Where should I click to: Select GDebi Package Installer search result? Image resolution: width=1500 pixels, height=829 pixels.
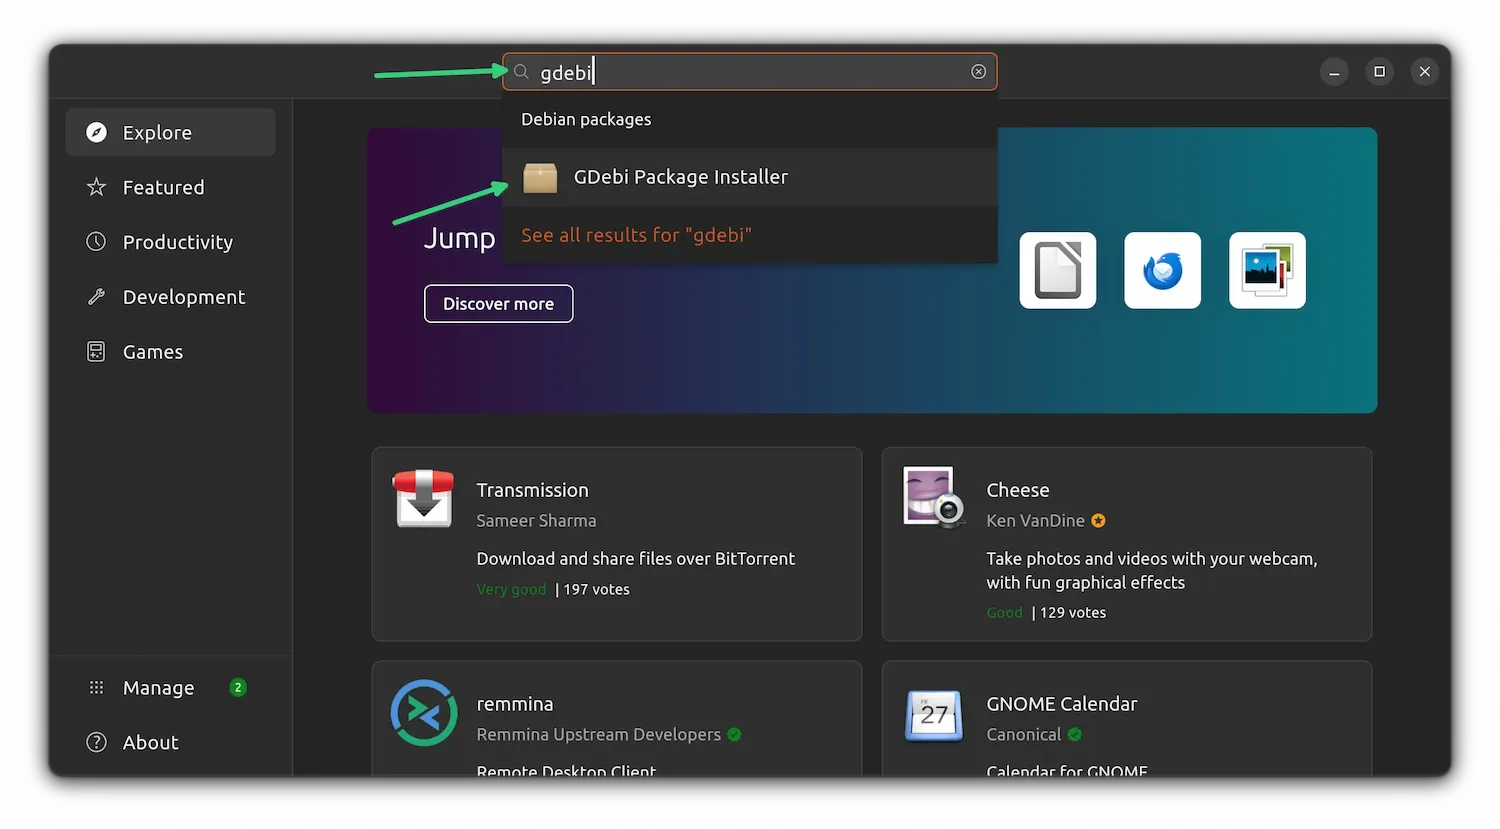click(750, 178)
